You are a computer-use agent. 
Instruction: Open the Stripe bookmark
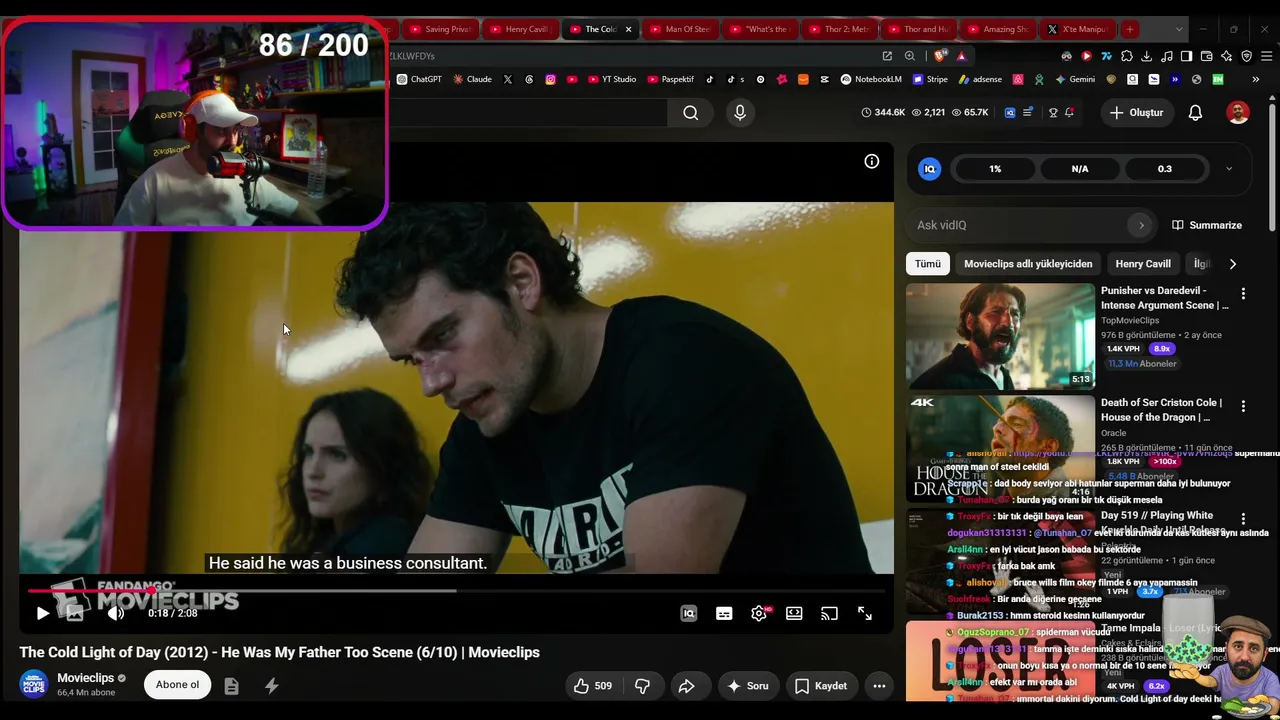tap(929, 79)
